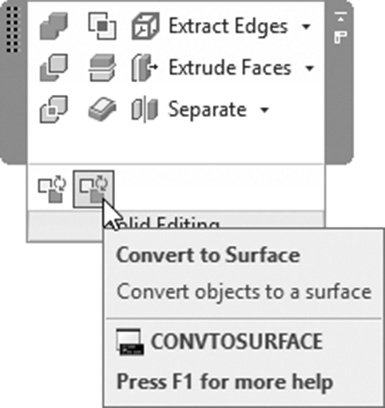Click the Solid Union icon
The width and height of the screenshot is (385, 408).
pyautogui.click(x=54, y=26)
